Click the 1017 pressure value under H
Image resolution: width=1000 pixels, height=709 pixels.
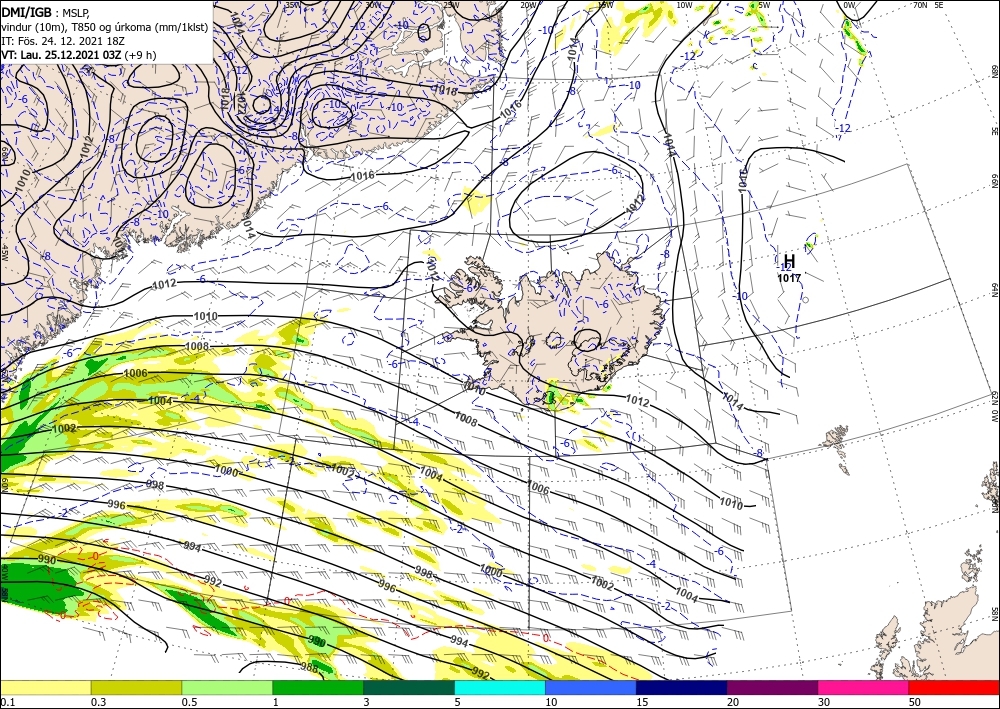coord(789,277)
